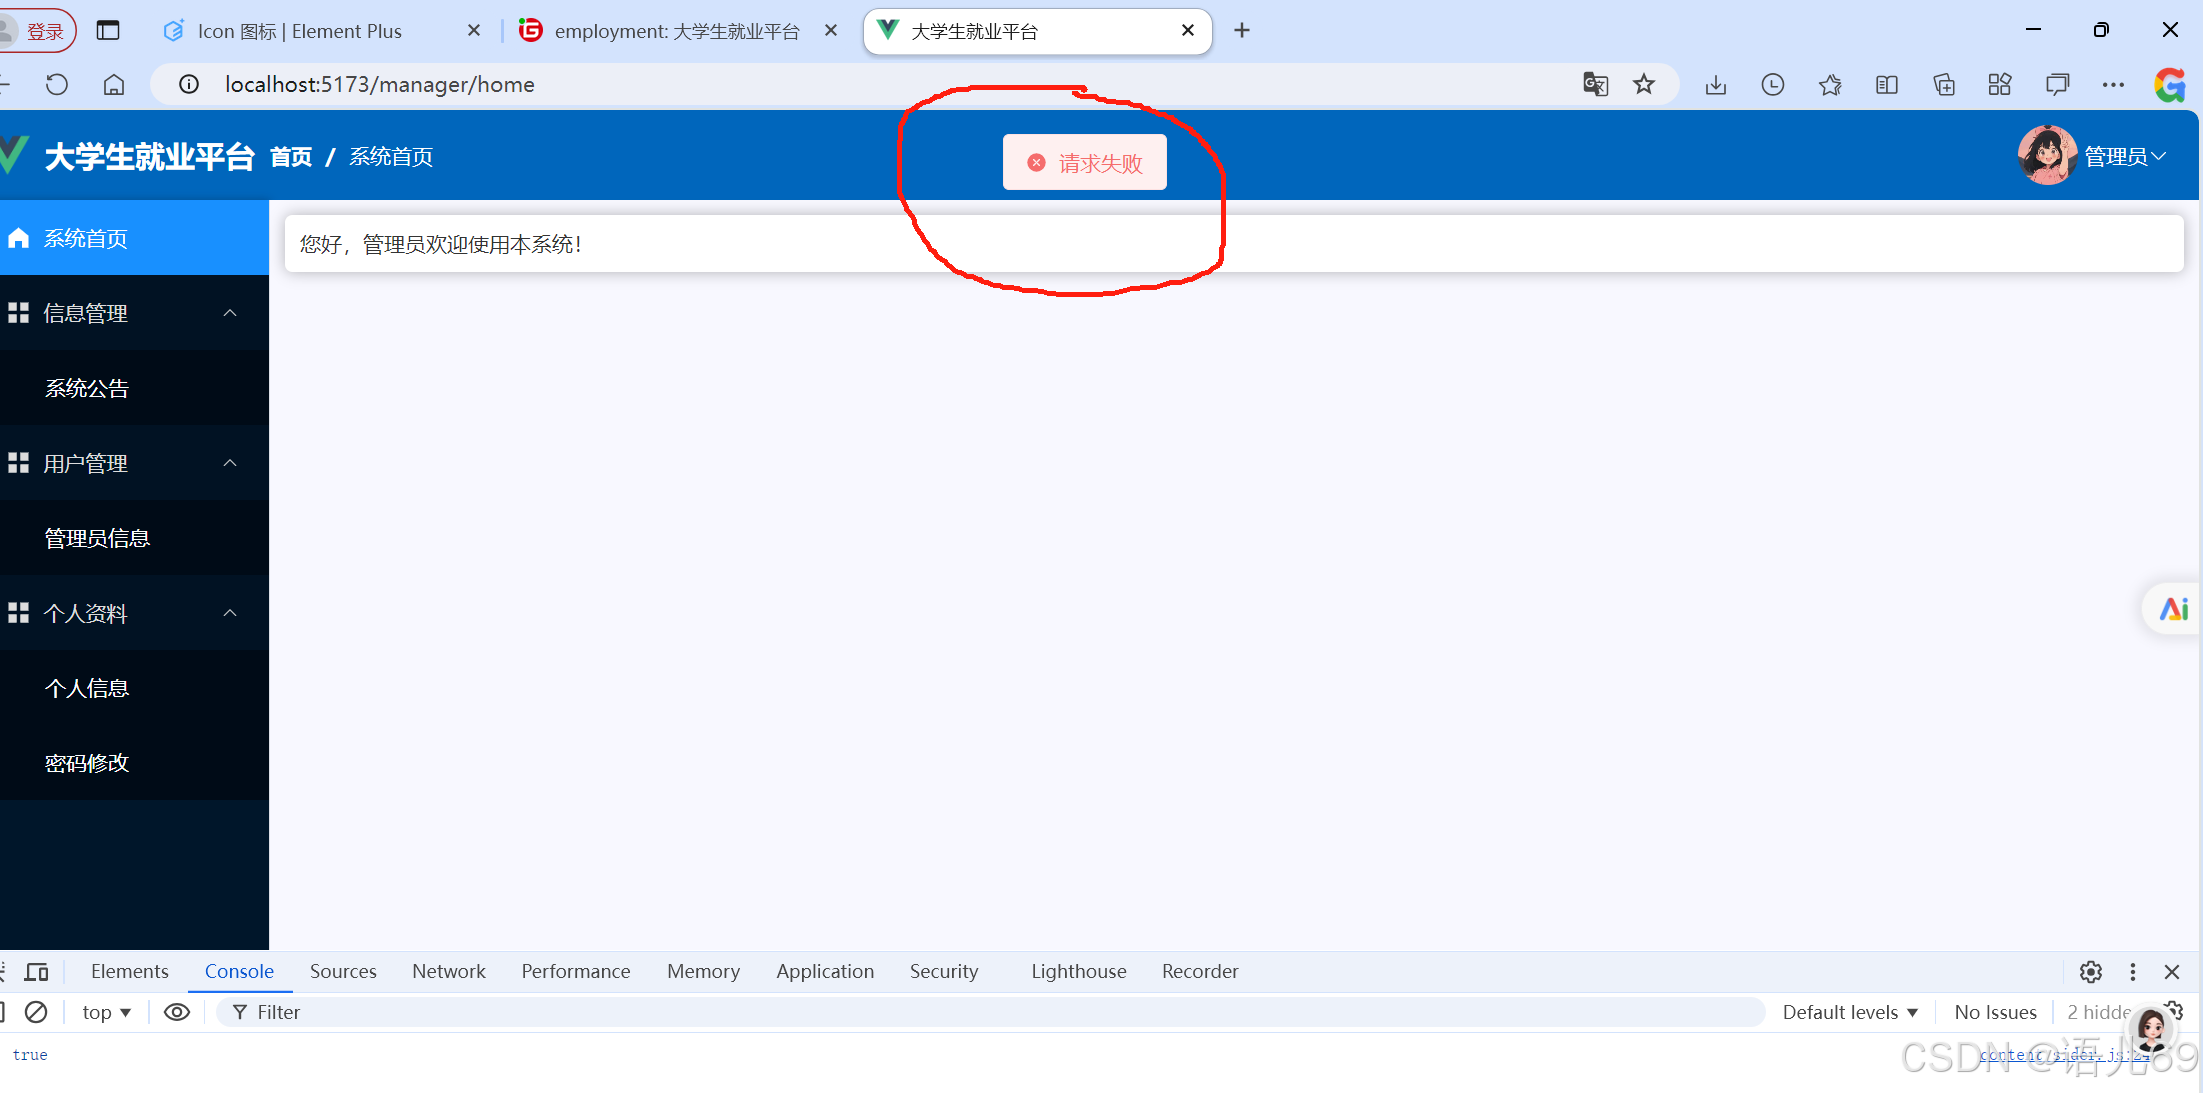This screenshot has width=2203, height=1093.
Task: Switch to the Network tab in DevTools
Action: (x=448, y=971)
